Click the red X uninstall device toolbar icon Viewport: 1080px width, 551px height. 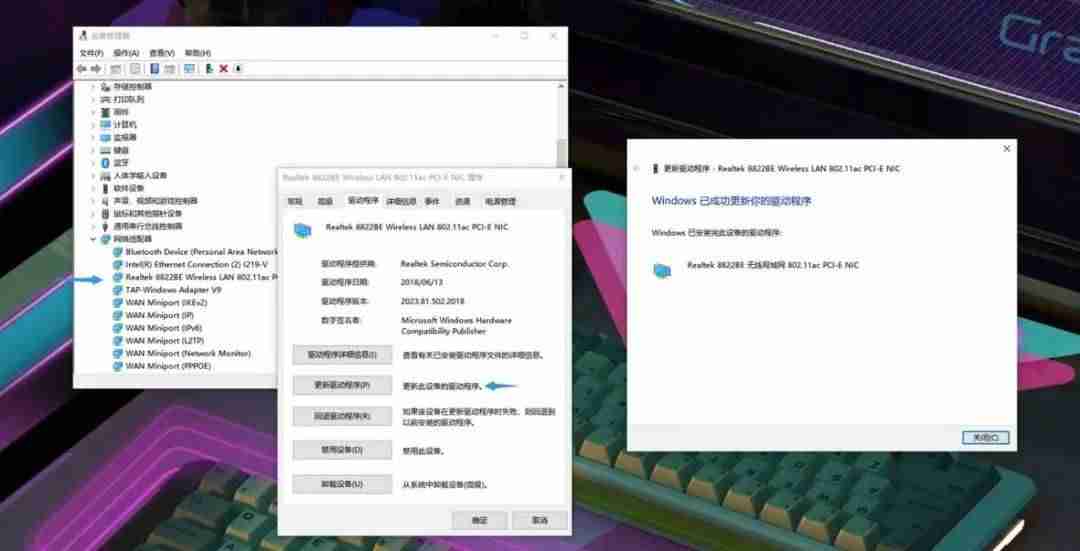(x=224, y=69)
